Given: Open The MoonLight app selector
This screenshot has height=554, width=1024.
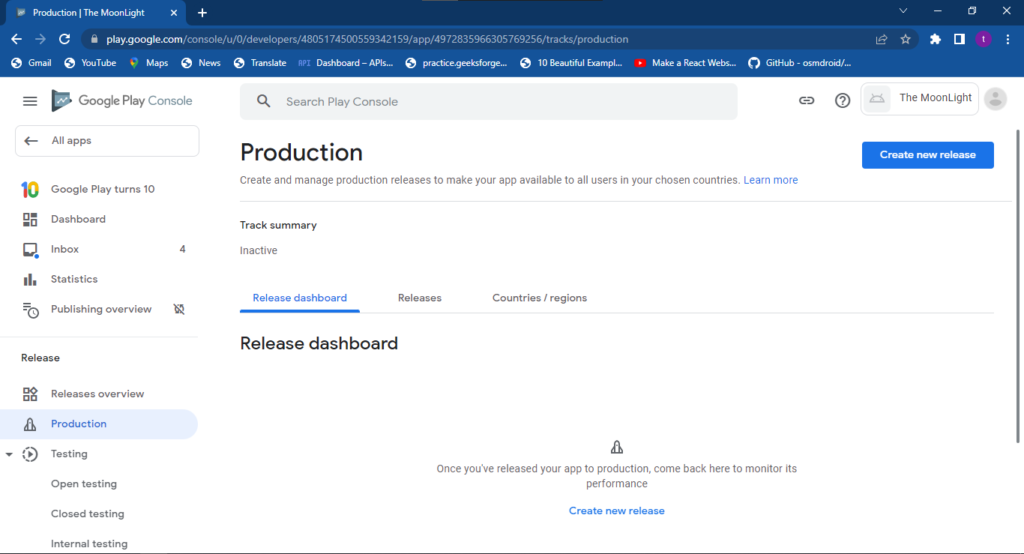Looking at the screenshot, I should click(x=920, y=98).
